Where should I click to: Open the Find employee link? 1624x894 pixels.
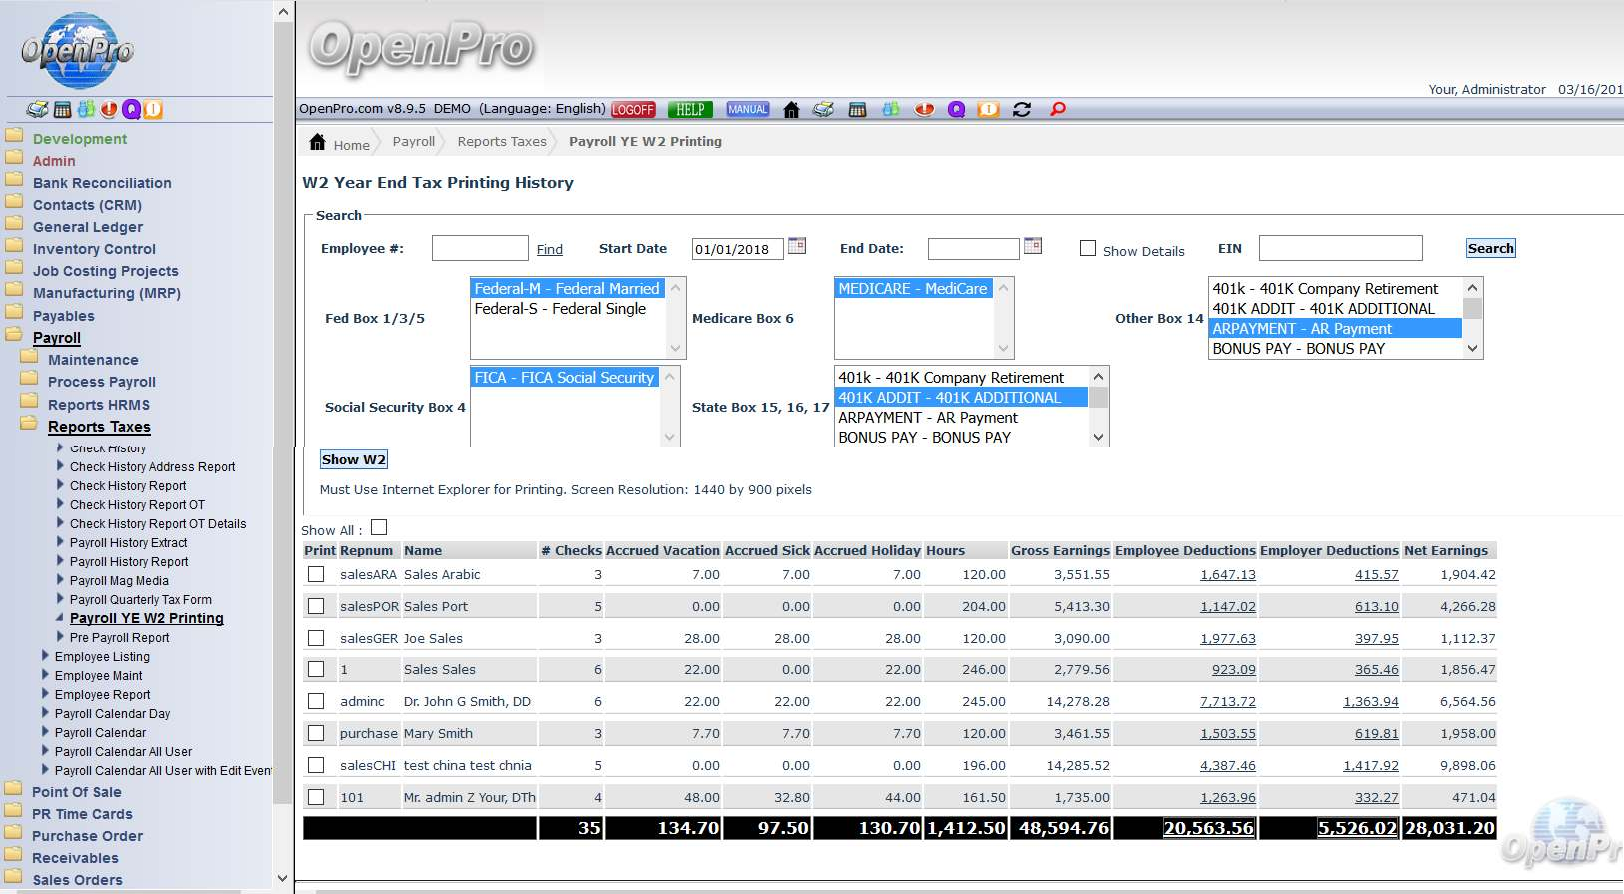(549, 250)
